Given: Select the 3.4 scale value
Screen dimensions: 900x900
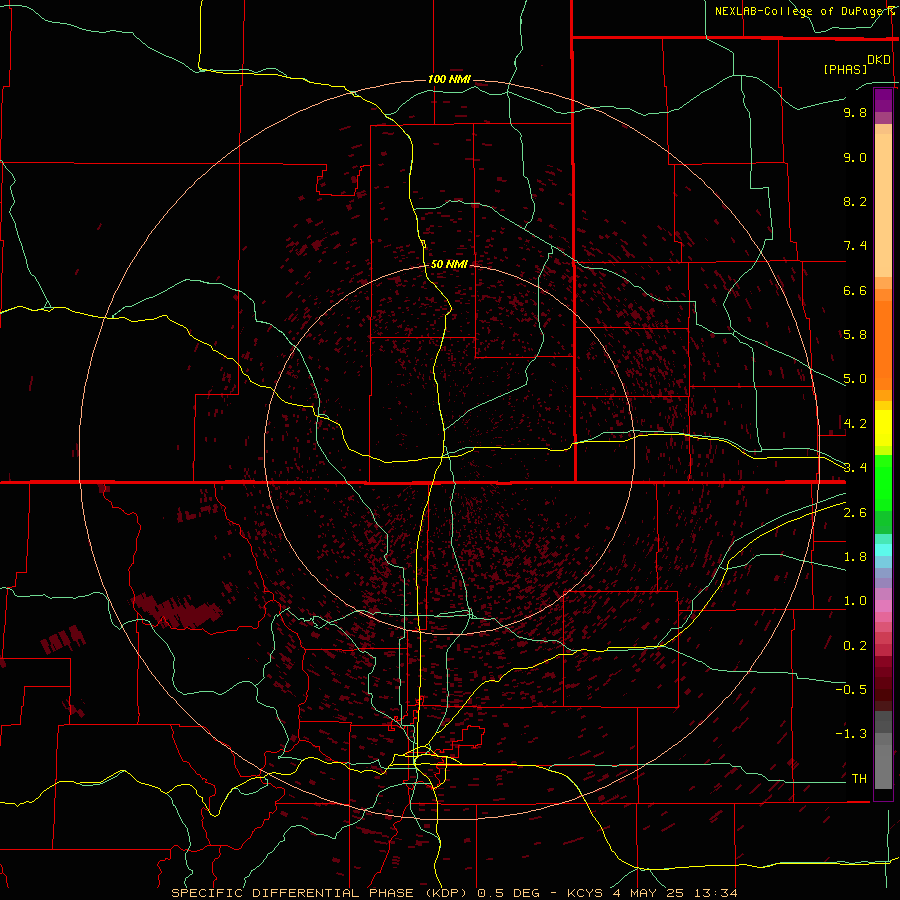Looking at the screenshot, I should coord(855,468).
